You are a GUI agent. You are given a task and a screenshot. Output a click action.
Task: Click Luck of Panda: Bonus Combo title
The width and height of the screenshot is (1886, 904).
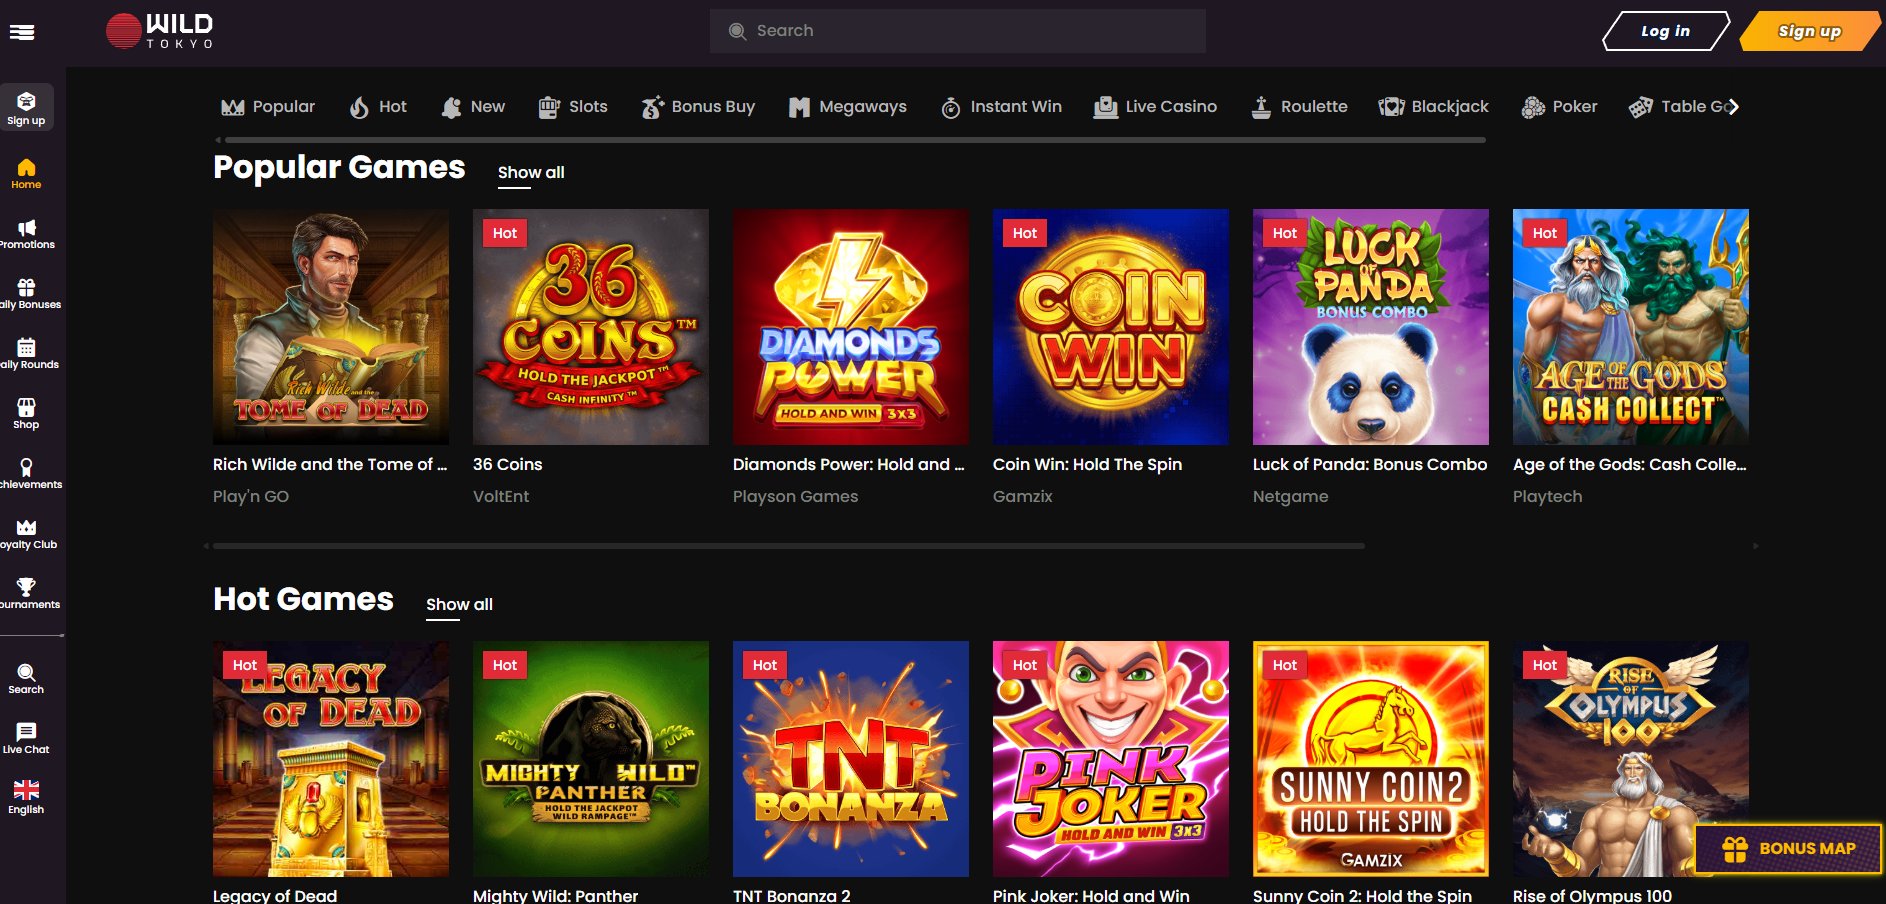pyautogui.click(x=1370, y=464)
